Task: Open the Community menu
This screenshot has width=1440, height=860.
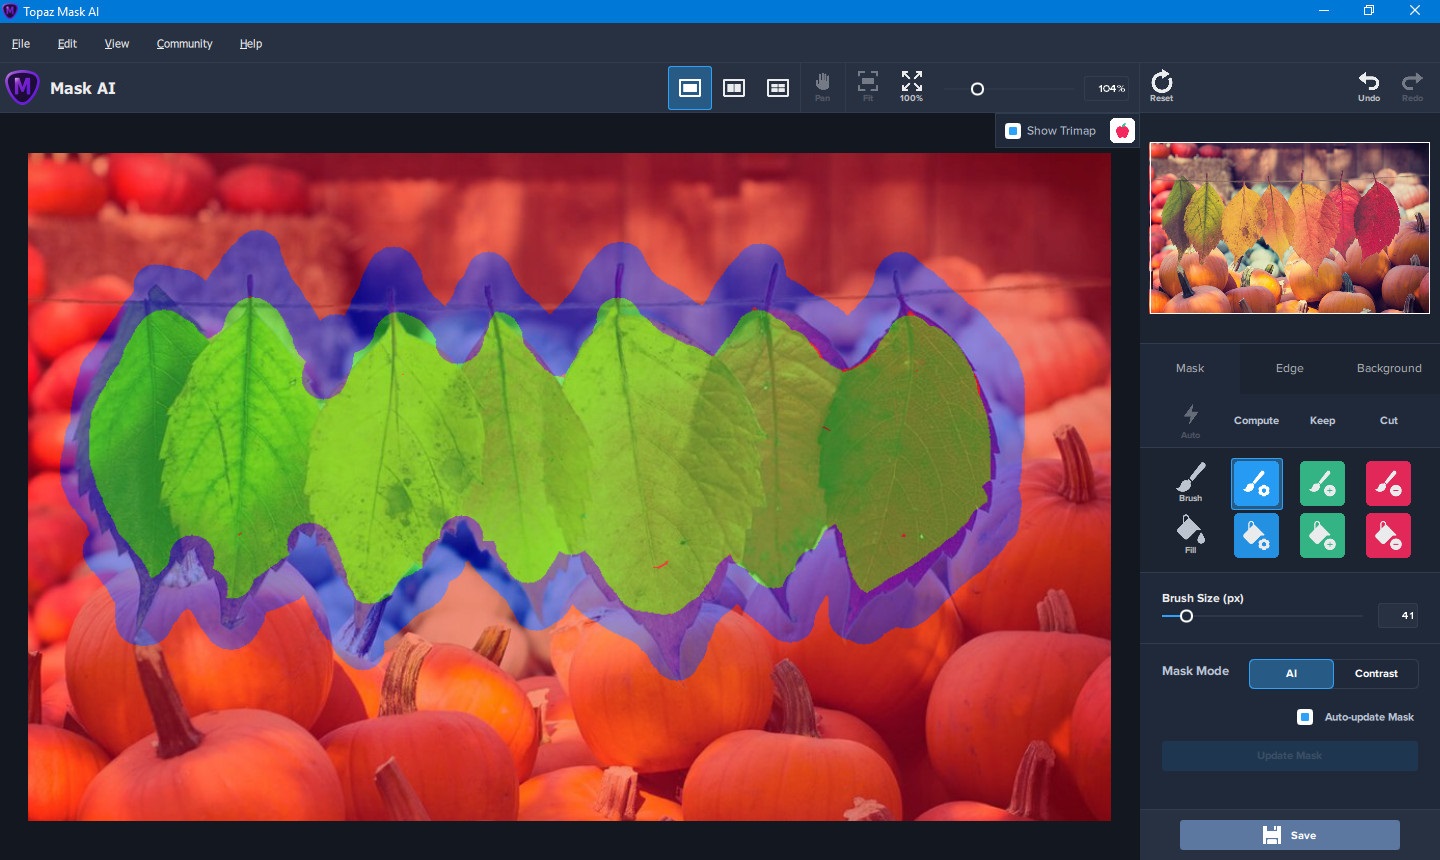Action: (185, 44)
